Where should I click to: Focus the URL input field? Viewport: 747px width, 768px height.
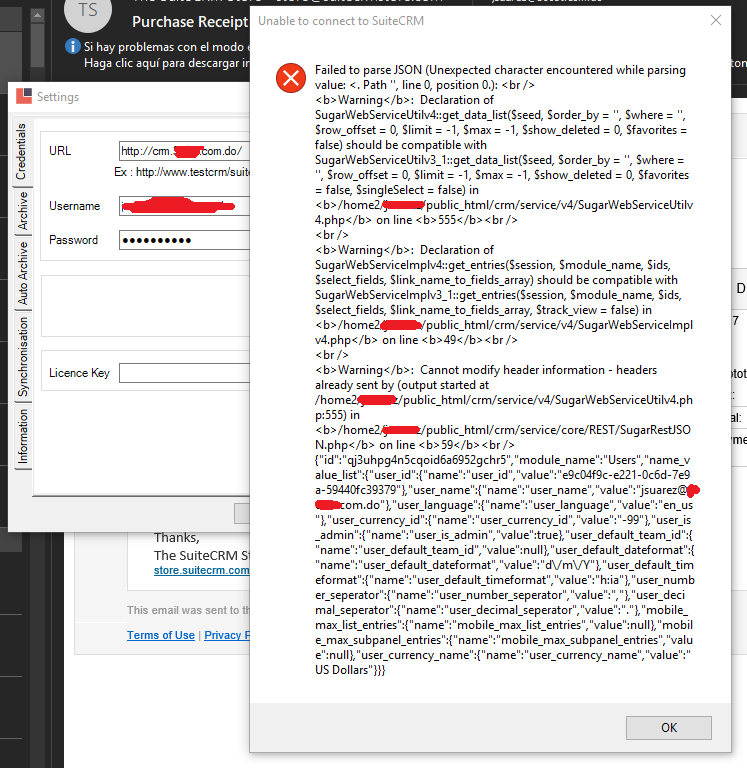pos(184,151)
